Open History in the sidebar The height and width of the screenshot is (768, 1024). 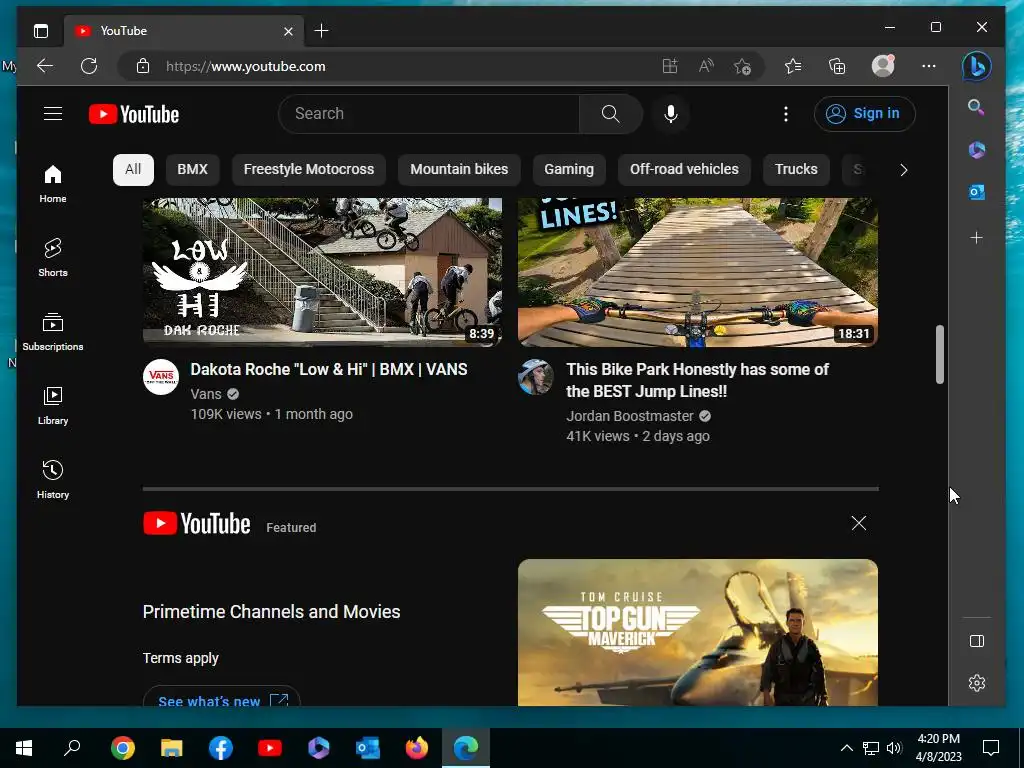coord(53,479)
